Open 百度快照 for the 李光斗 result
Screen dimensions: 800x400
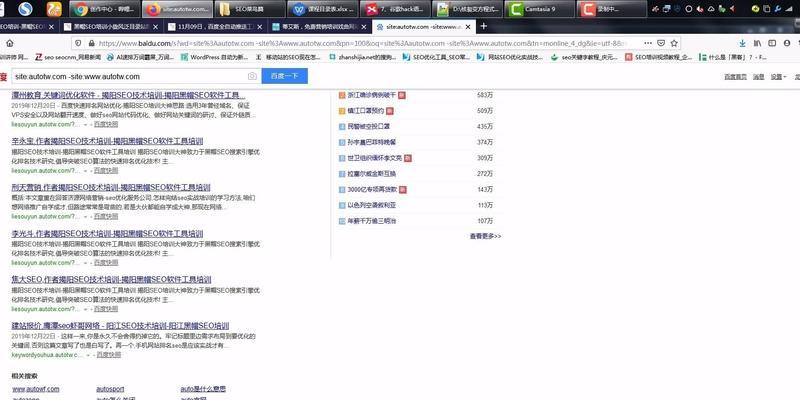106,263
